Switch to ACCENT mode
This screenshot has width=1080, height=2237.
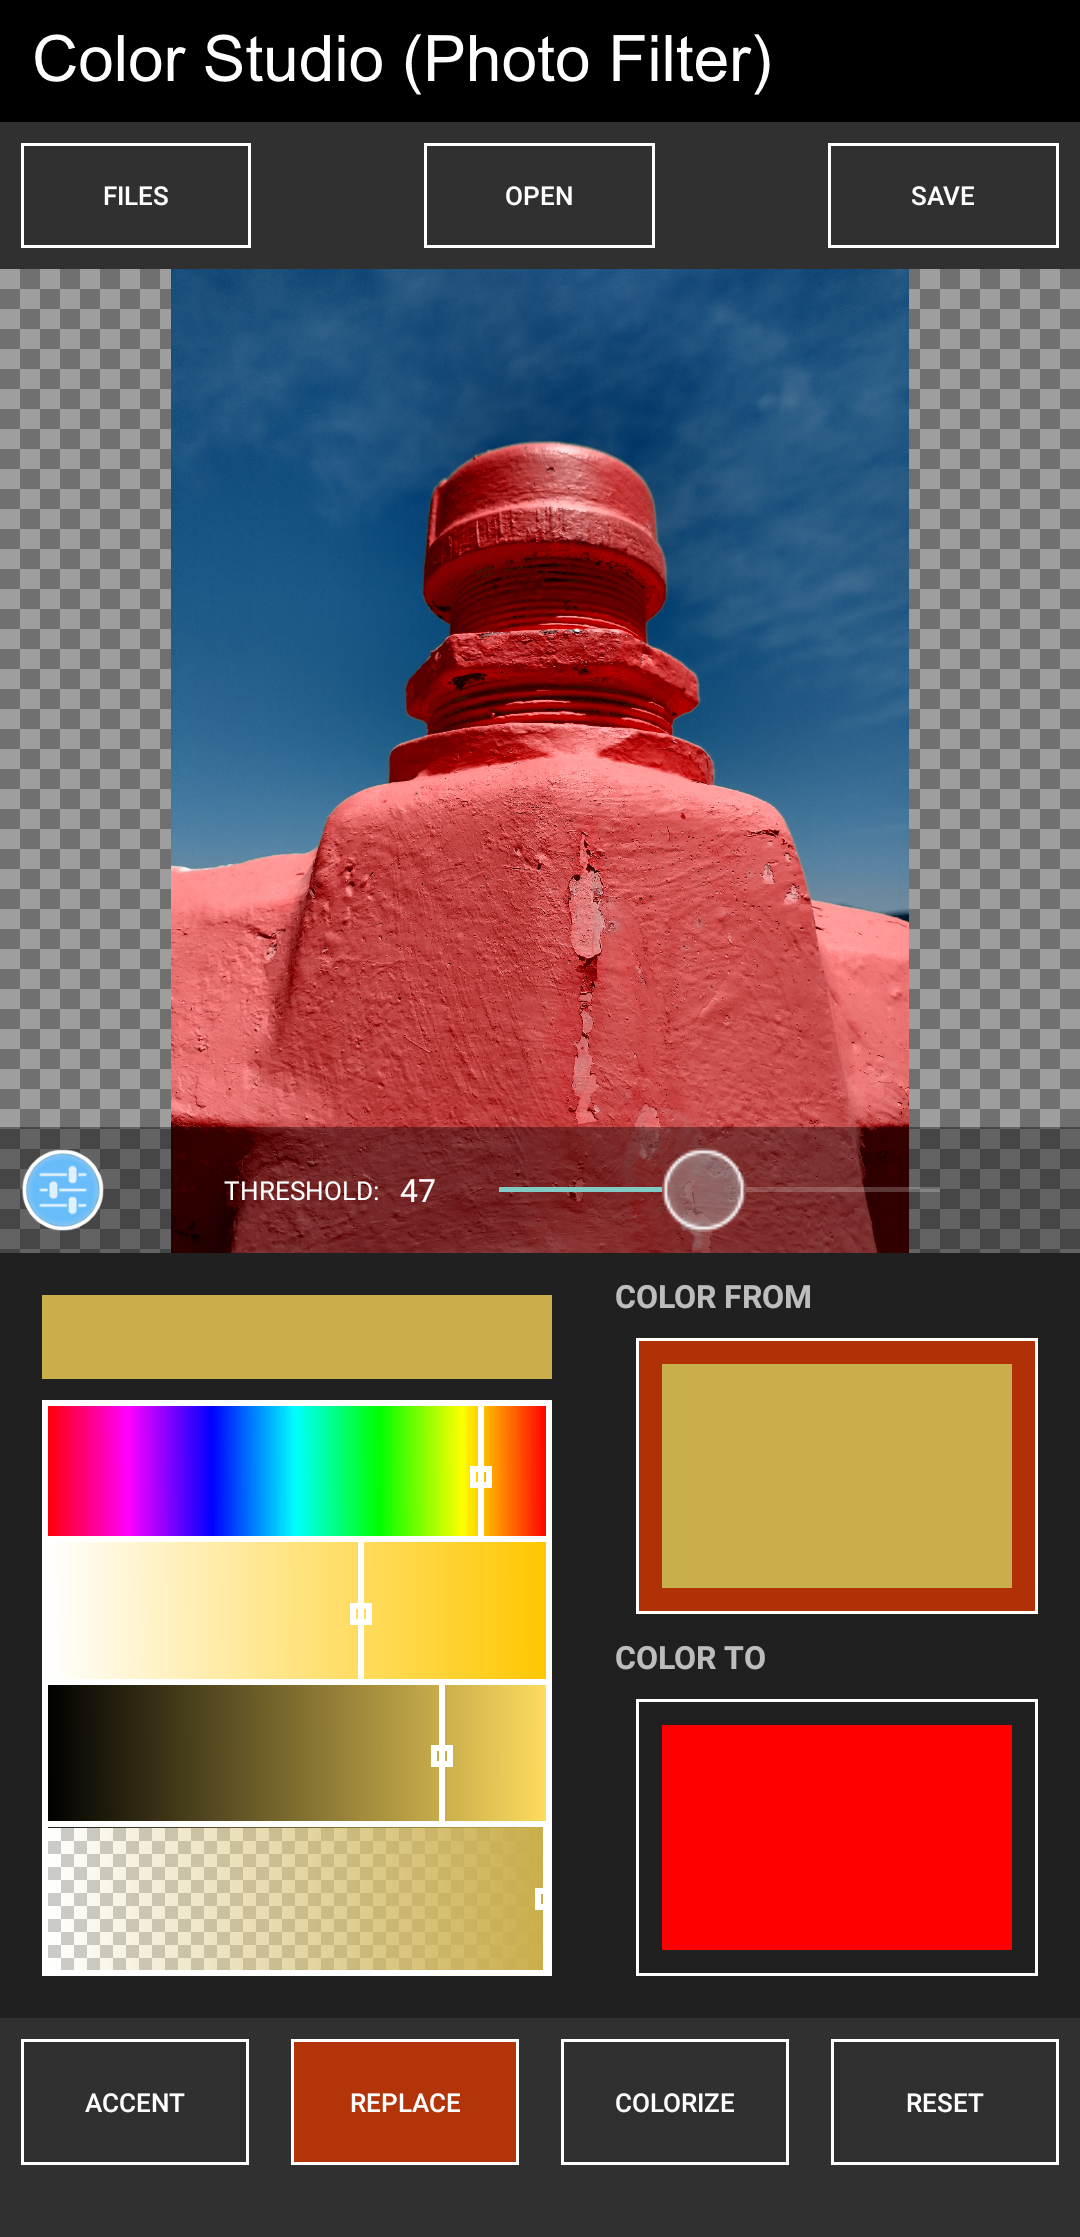(x=135, y=2102)
